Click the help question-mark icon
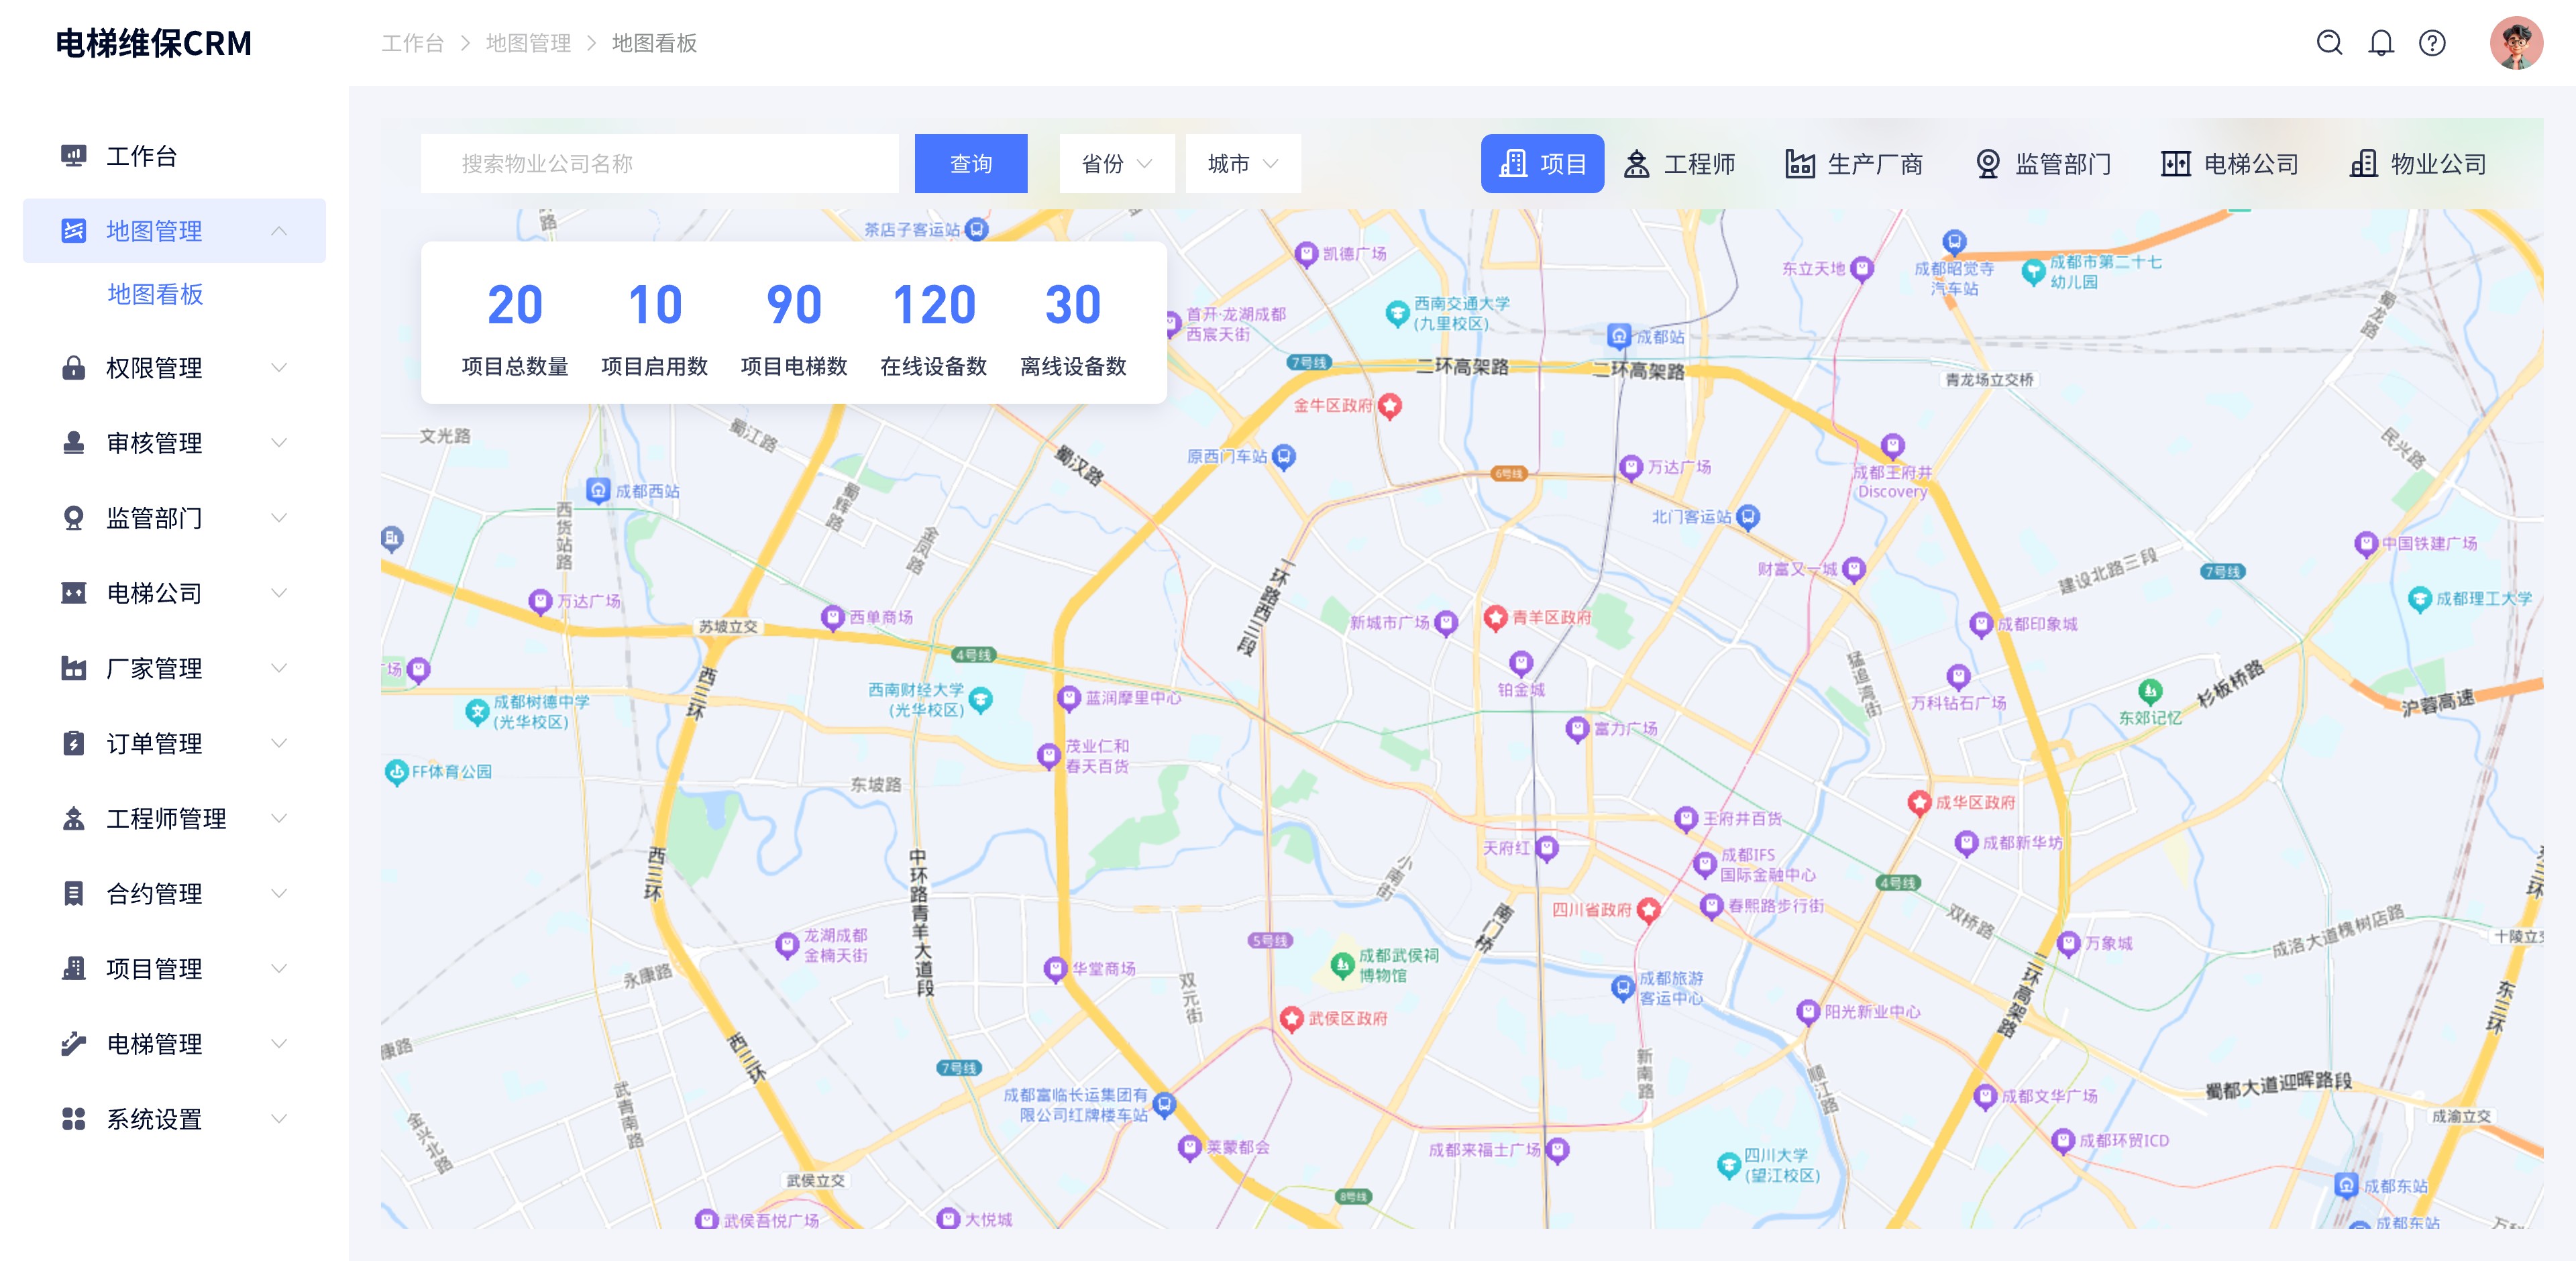 2432,43
